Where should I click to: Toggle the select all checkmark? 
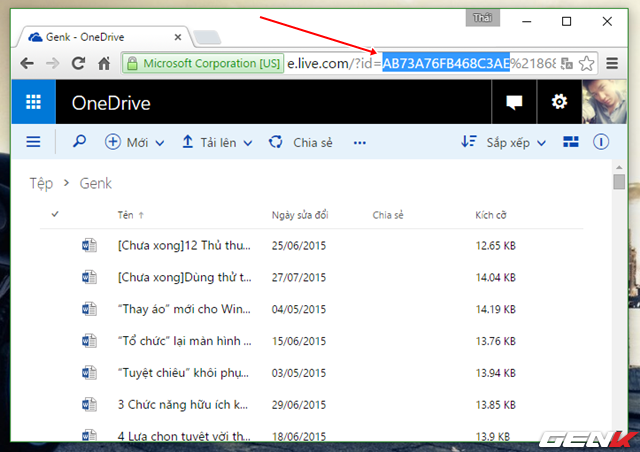click(x=55, y=214)
